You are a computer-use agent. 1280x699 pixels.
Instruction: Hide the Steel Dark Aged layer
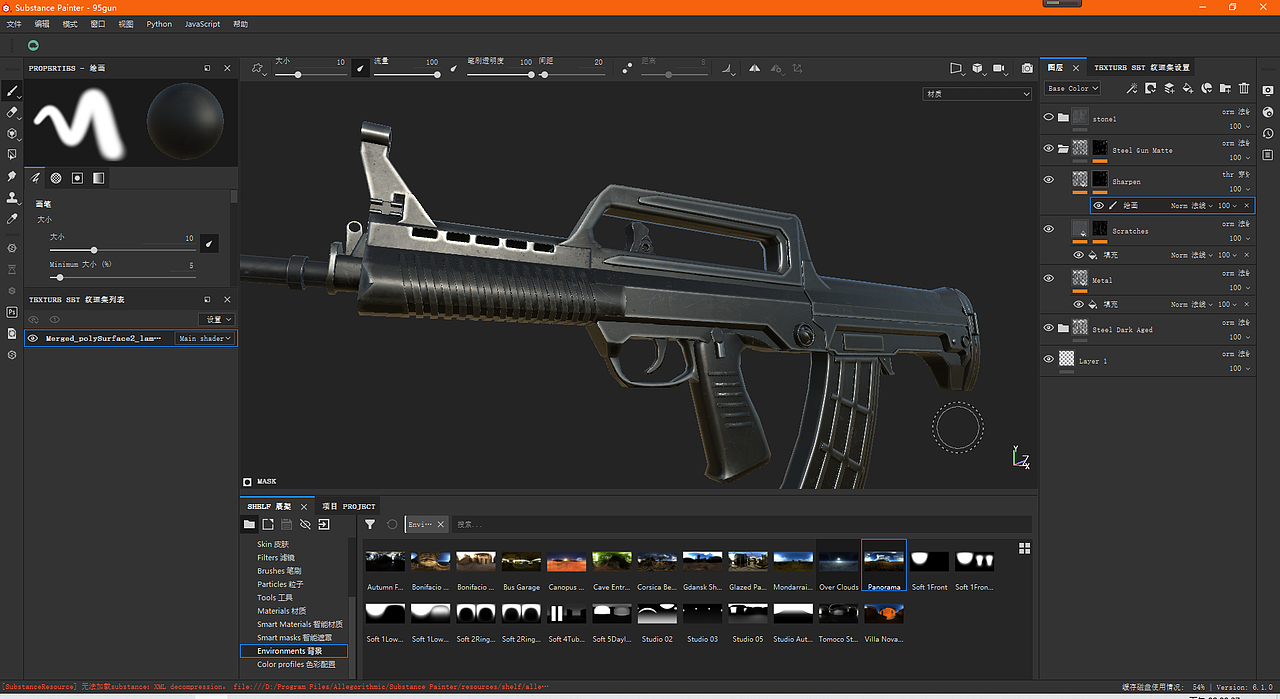click(1049, 327)
